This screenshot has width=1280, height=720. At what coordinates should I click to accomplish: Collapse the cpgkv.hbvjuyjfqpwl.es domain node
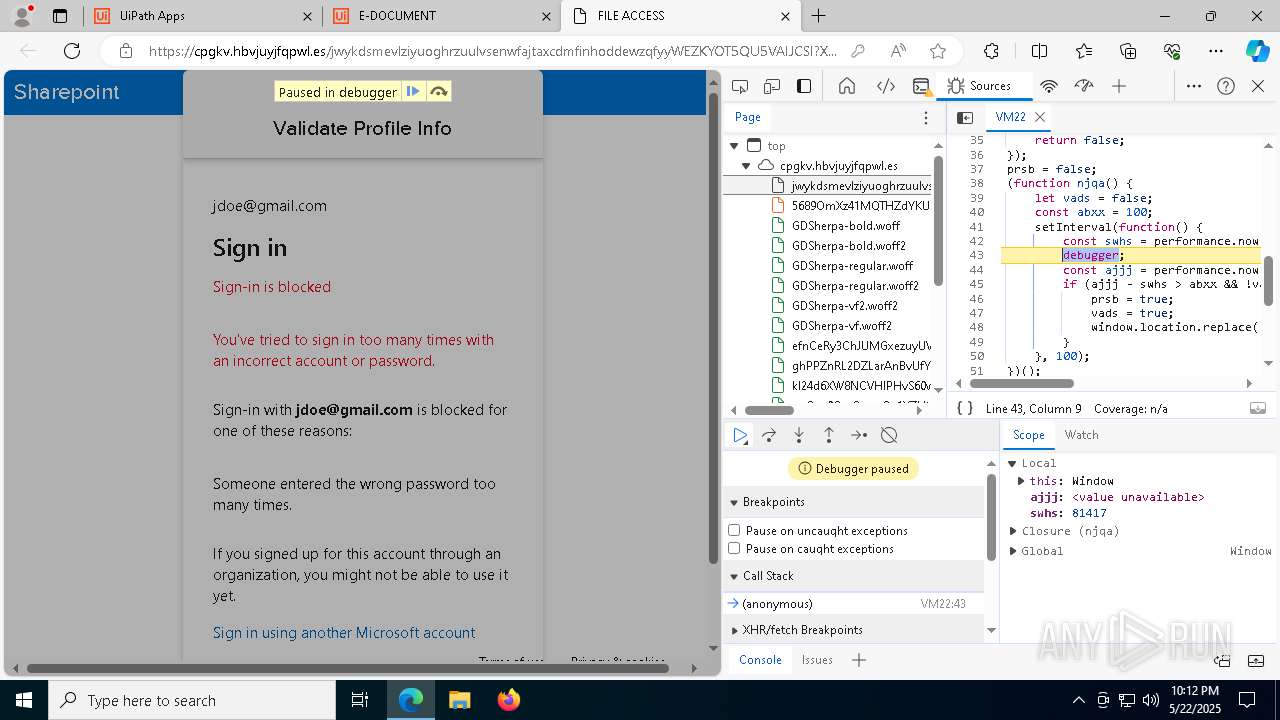[746, 166]
